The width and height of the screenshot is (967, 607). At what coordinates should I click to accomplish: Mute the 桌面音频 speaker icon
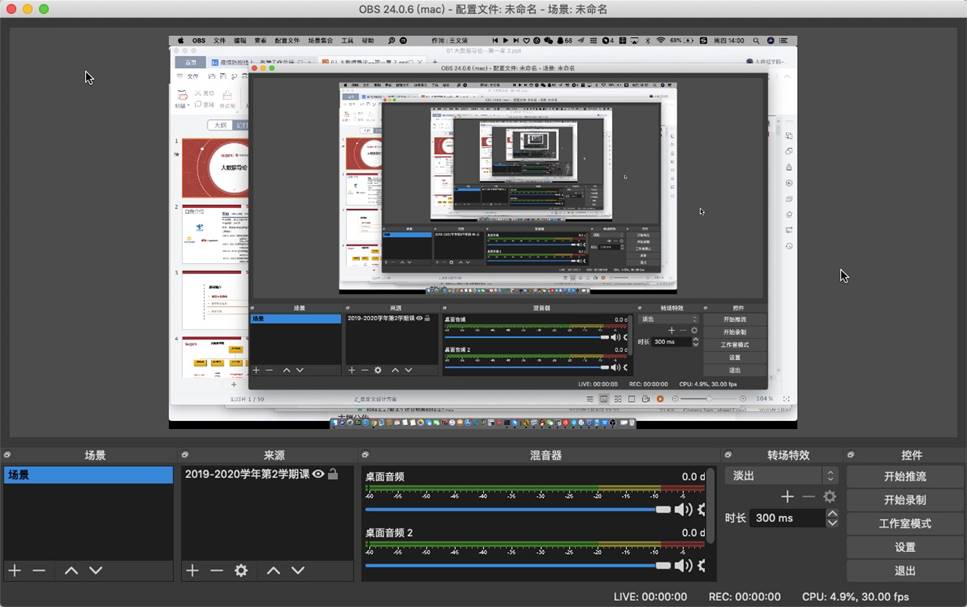pyautogui.click(x=683, y=509)
